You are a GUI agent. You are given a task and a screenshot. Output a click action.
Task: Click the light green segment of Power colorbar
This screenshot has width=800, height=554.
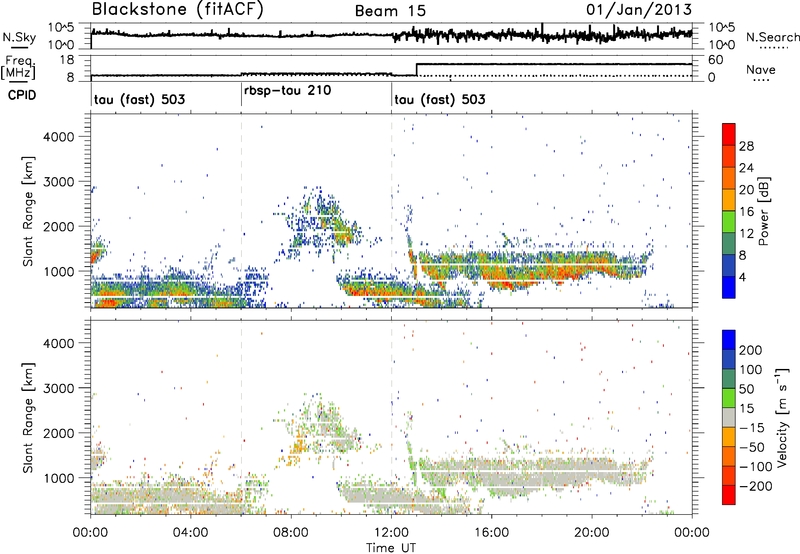point(729,221)
